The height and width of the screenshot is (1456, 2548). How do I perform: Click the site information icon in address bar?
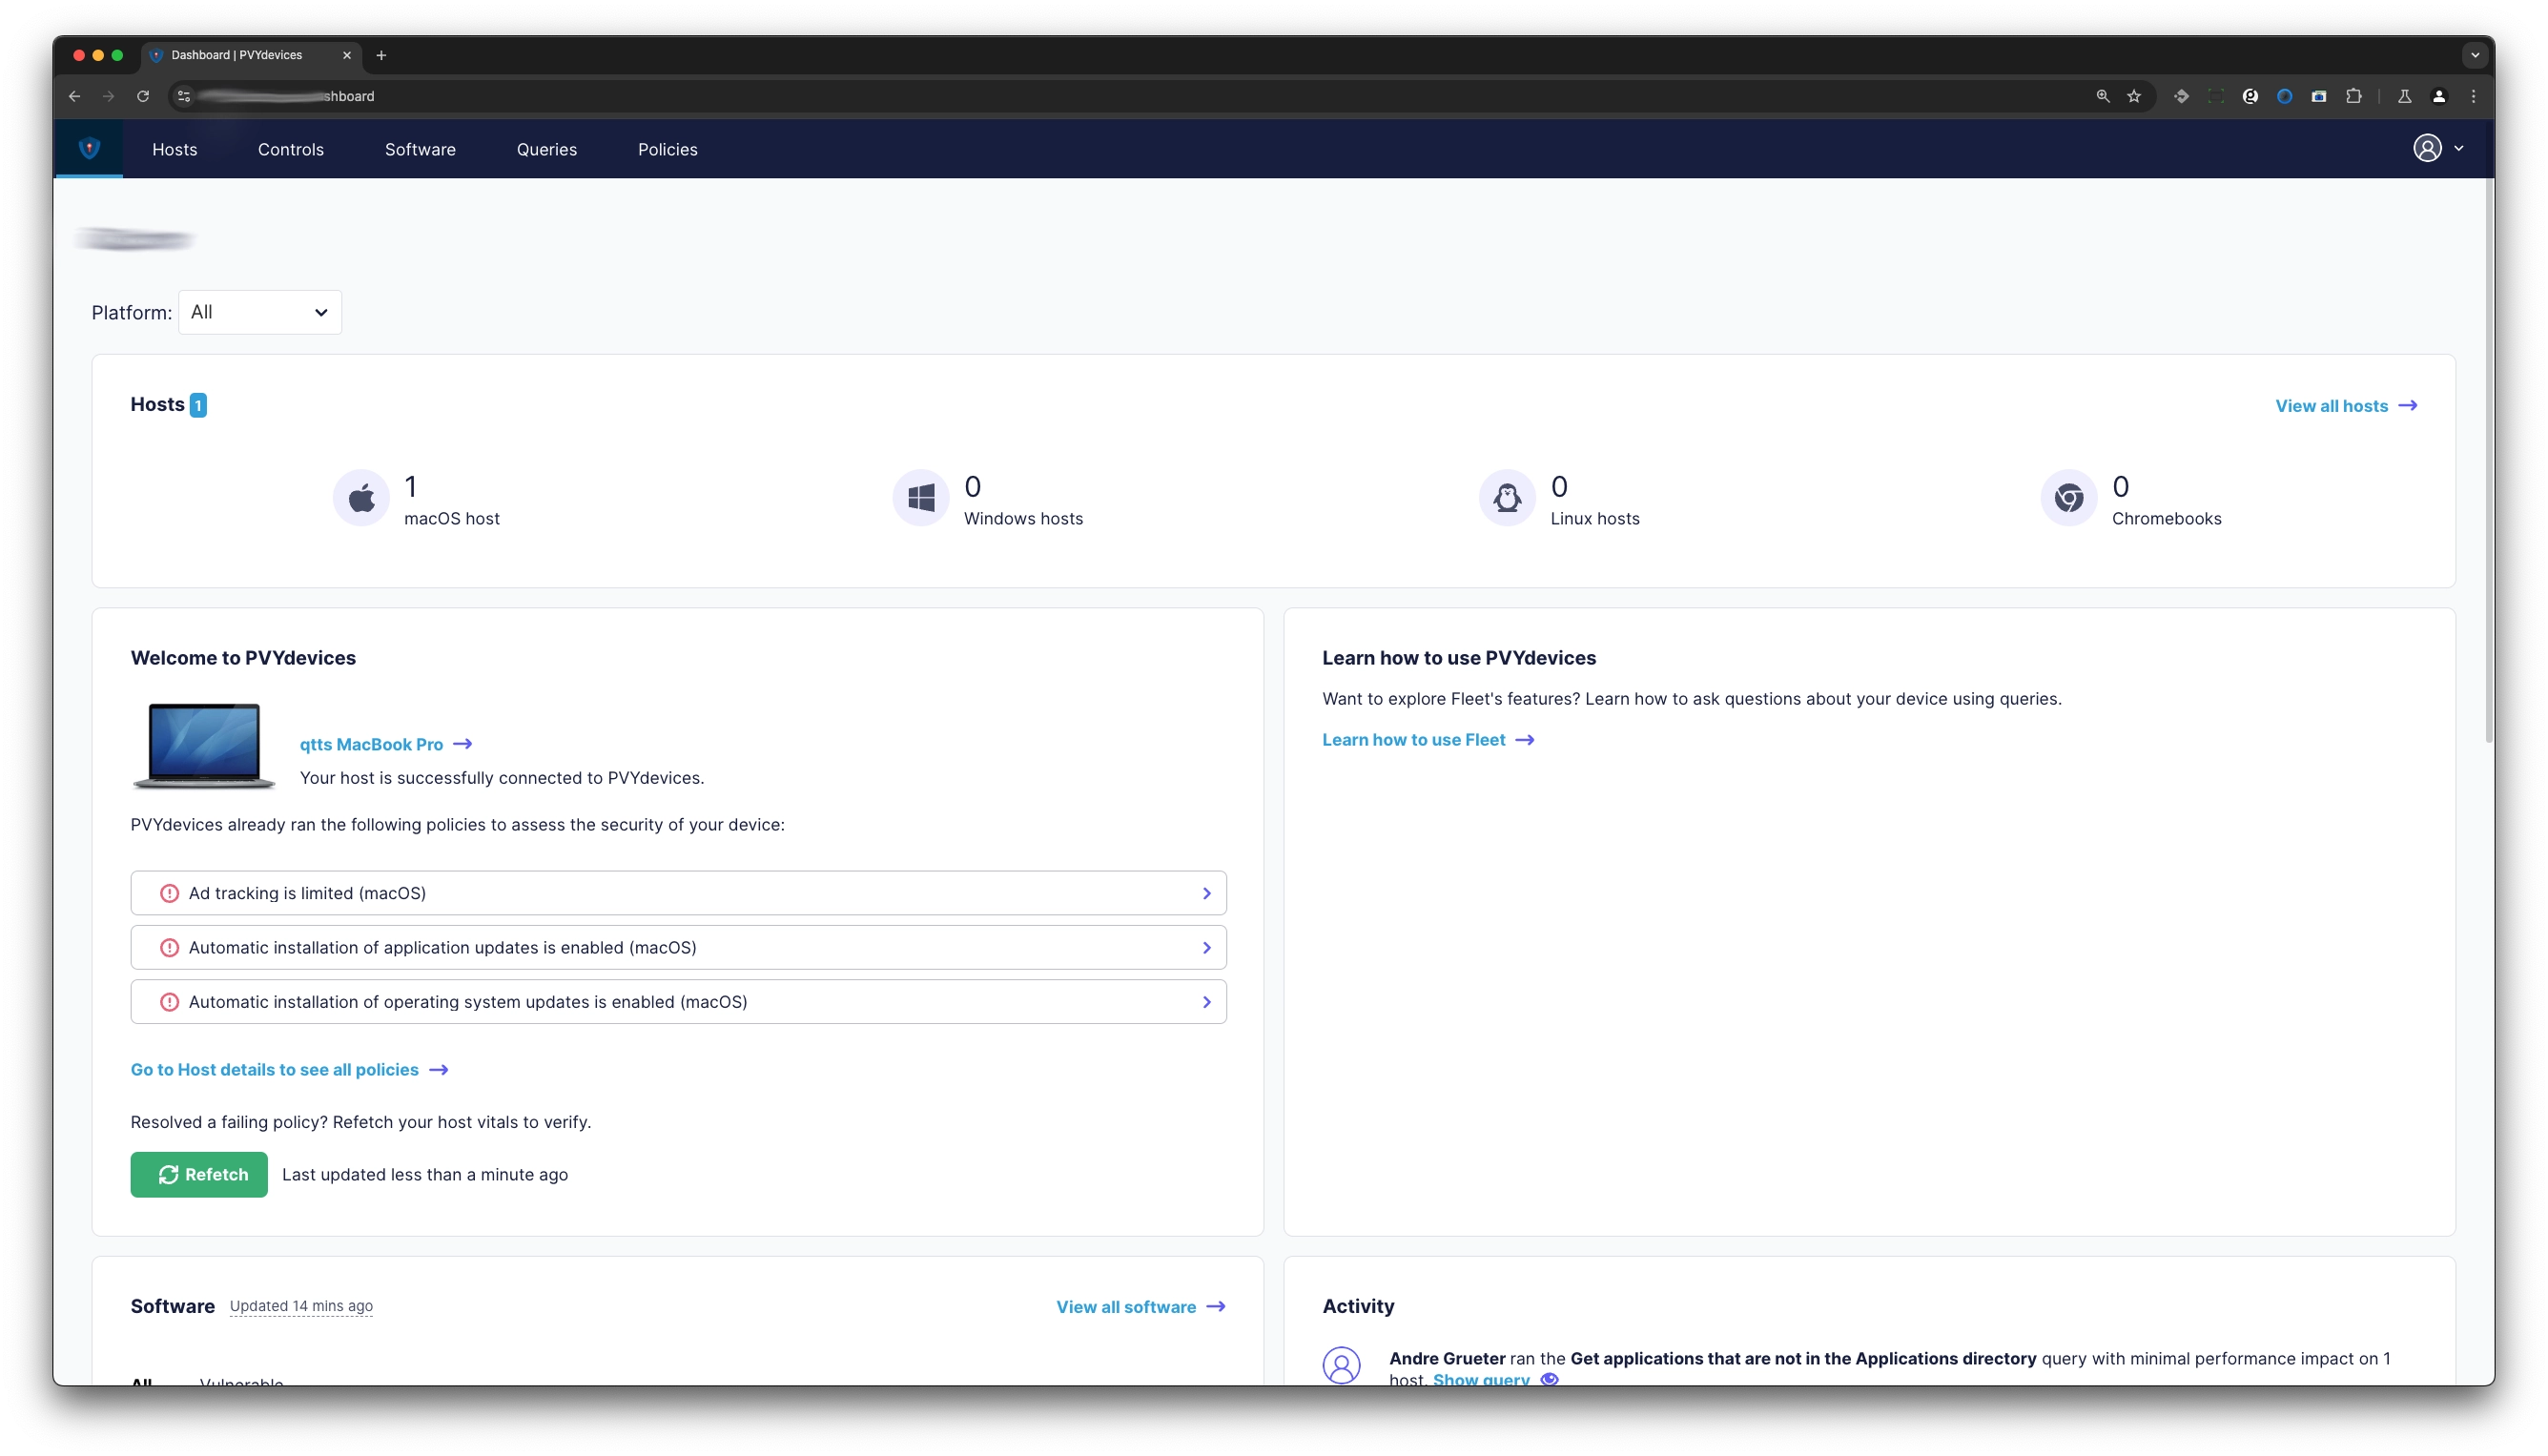coord(183,96)
